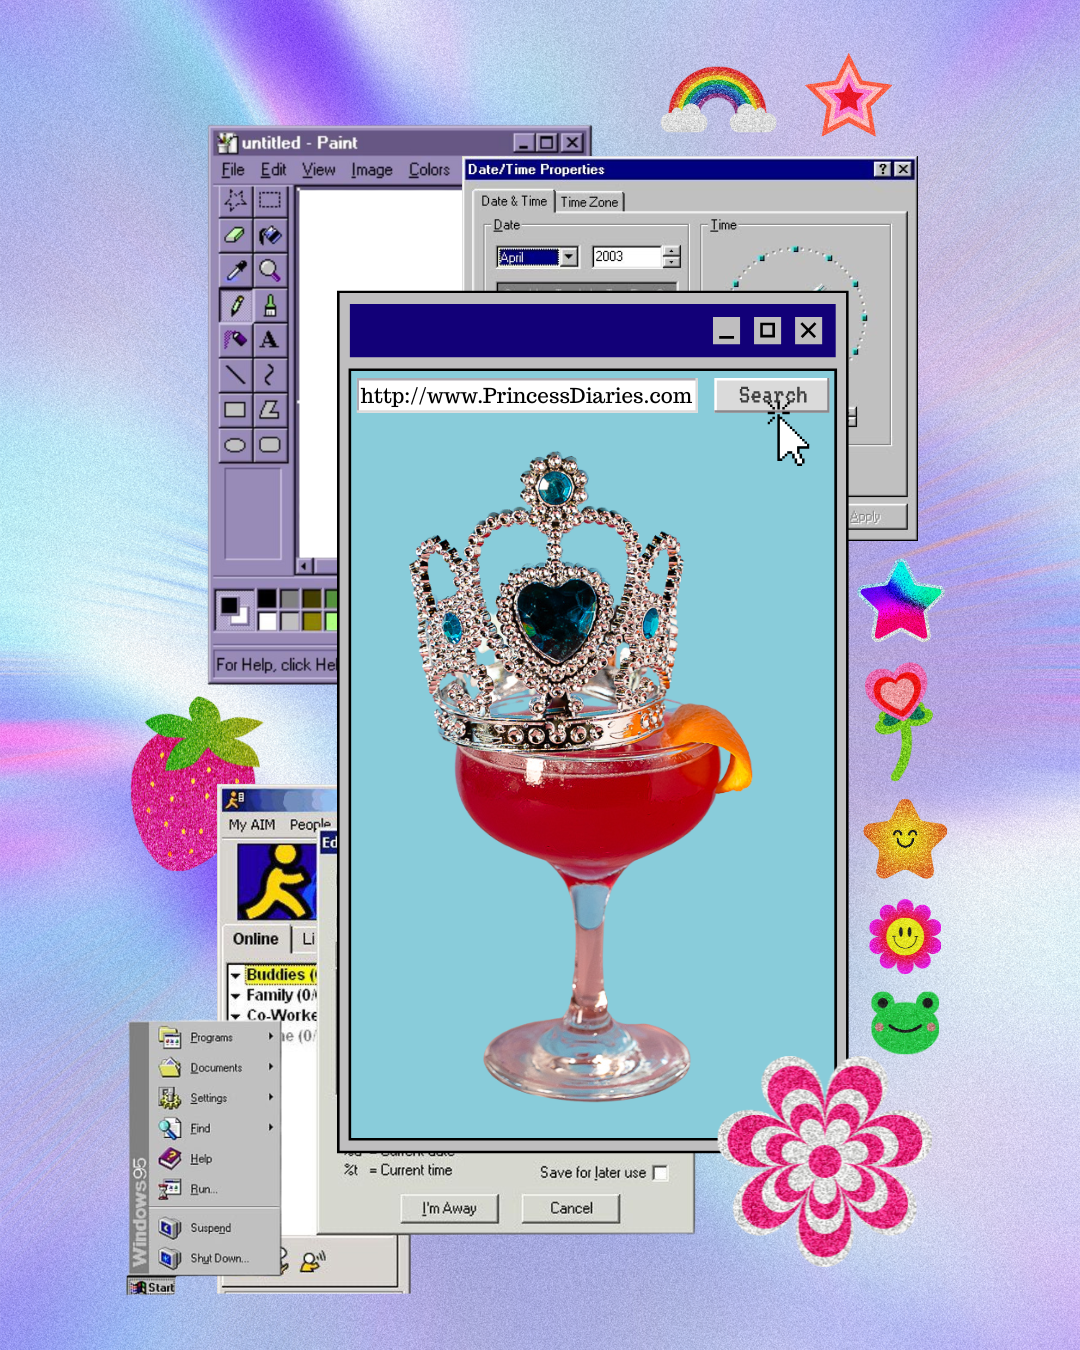Select the Date & Time tab
1080x1350 pixels.
tap(514, 201)
